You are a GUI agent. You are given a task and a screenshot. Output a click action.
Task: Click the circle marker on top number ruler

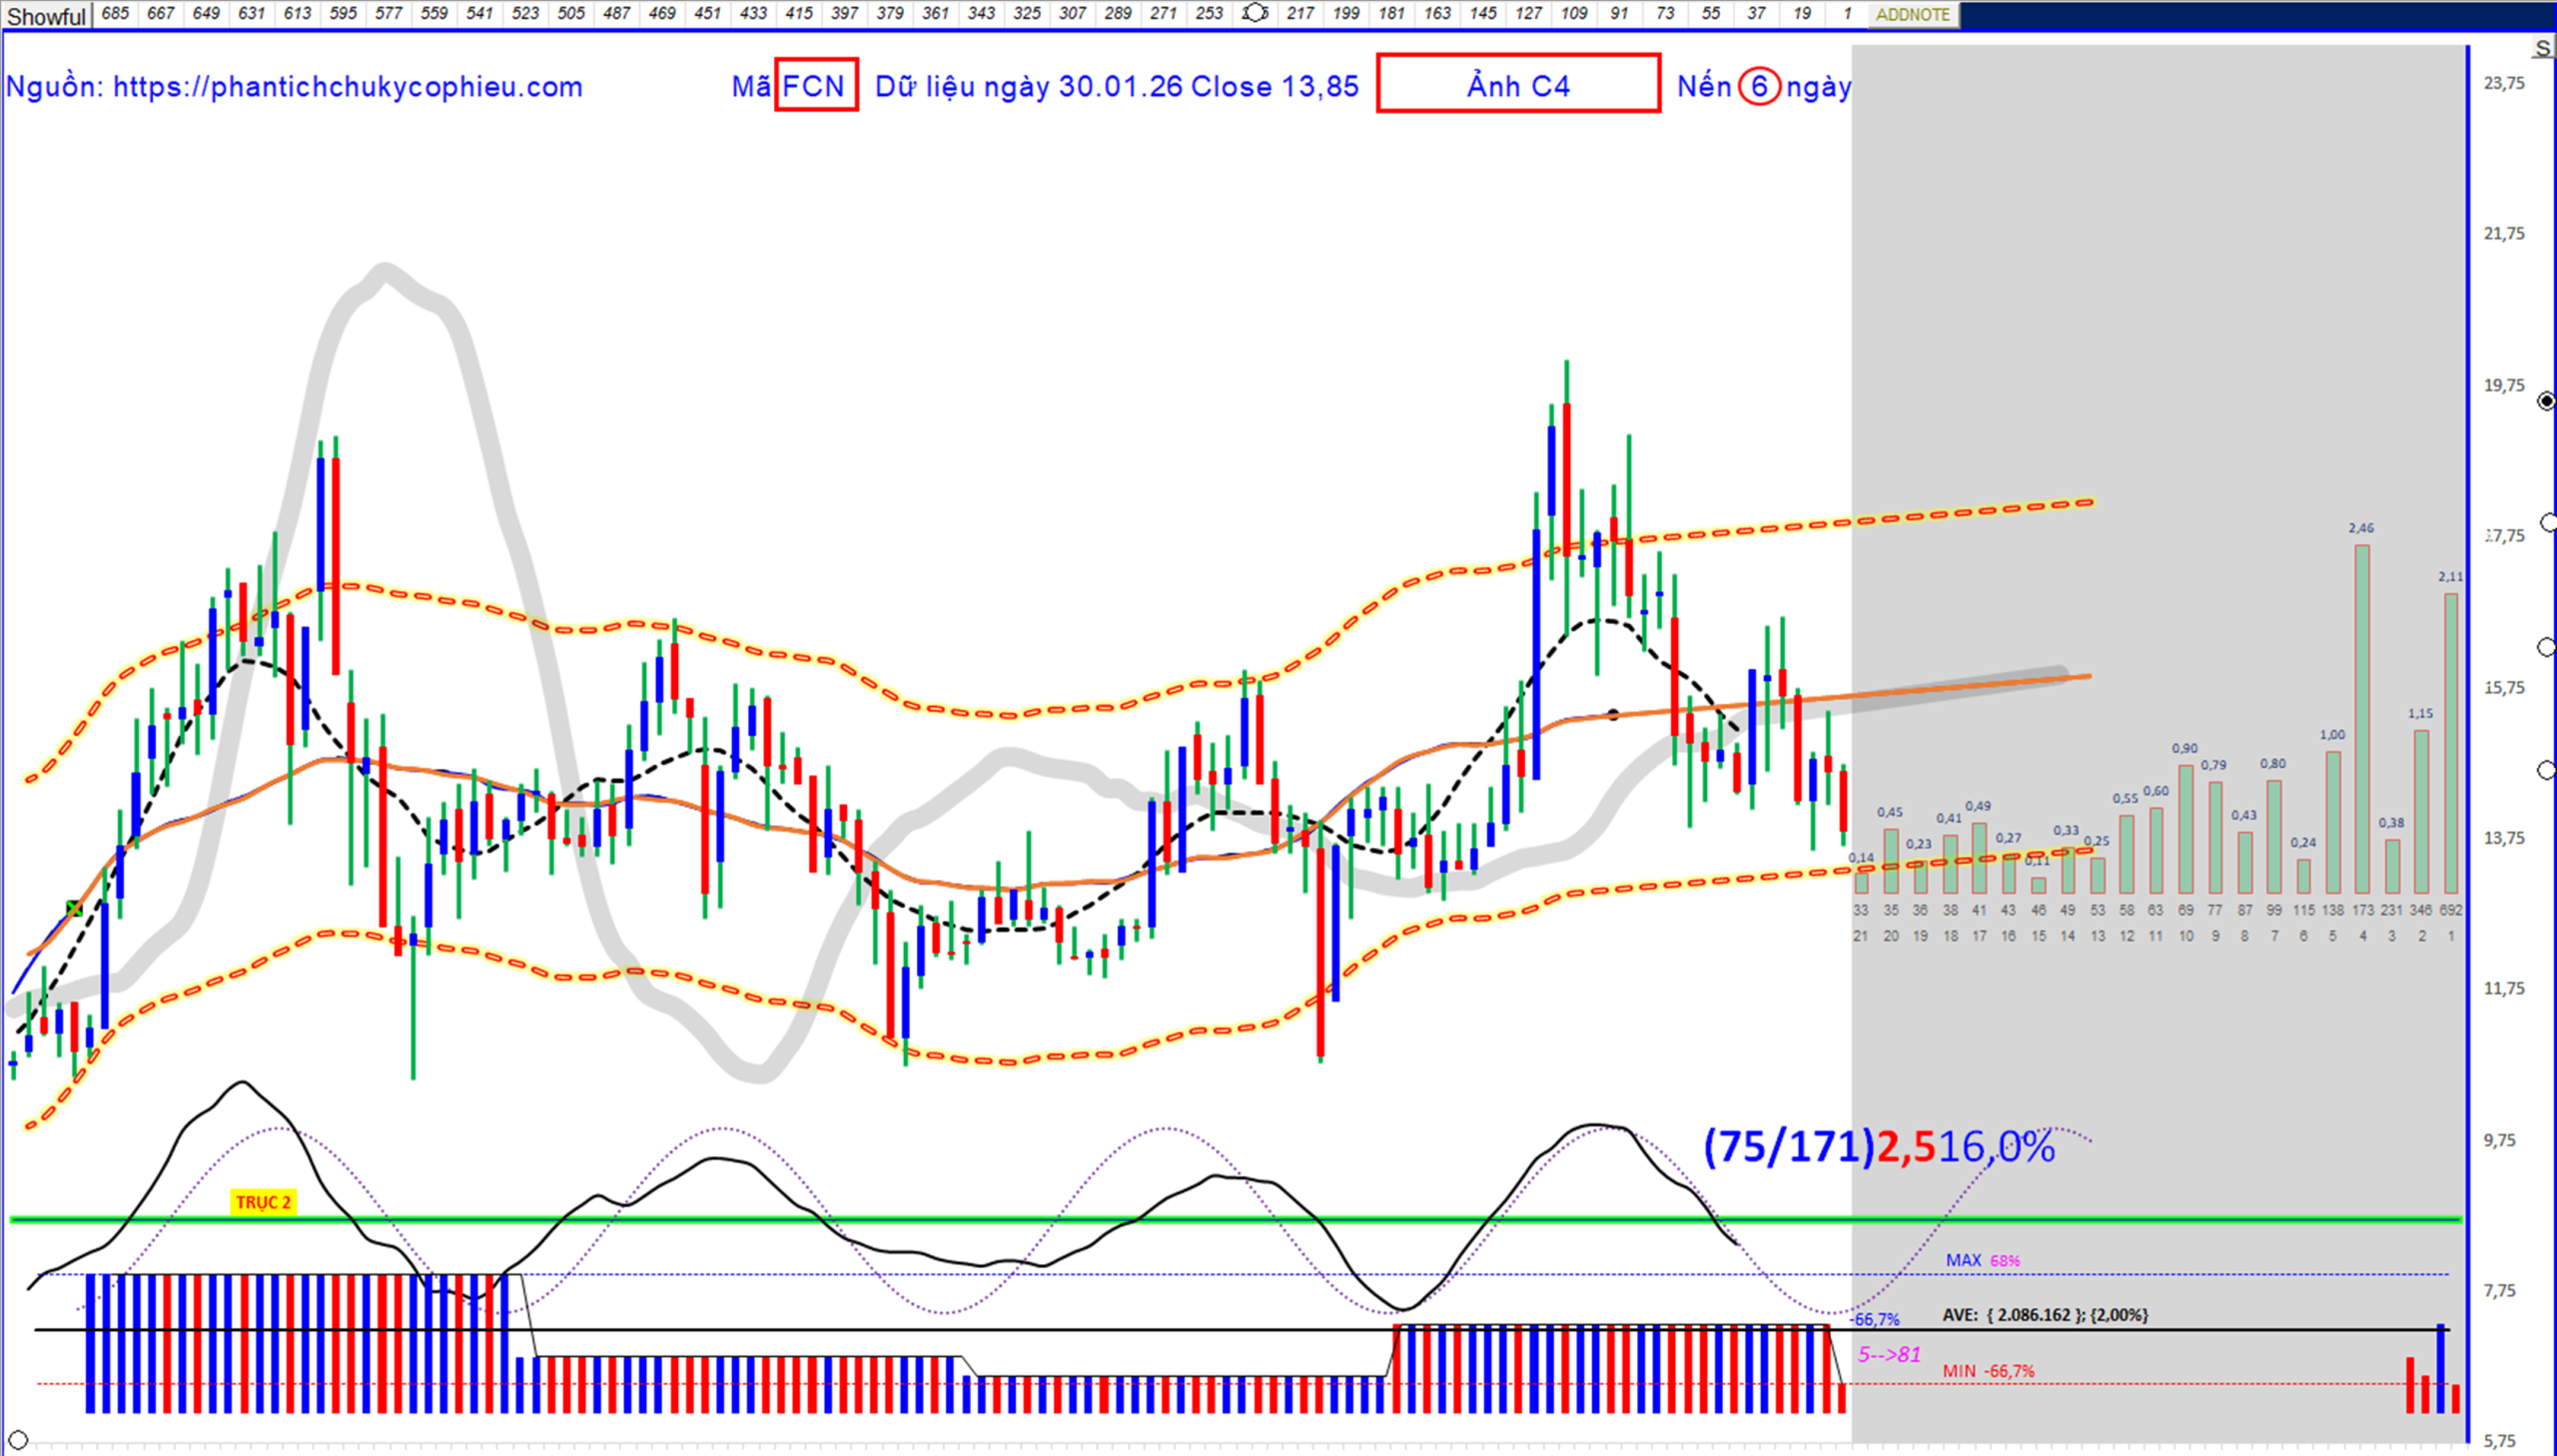[x=1254, y=13]
